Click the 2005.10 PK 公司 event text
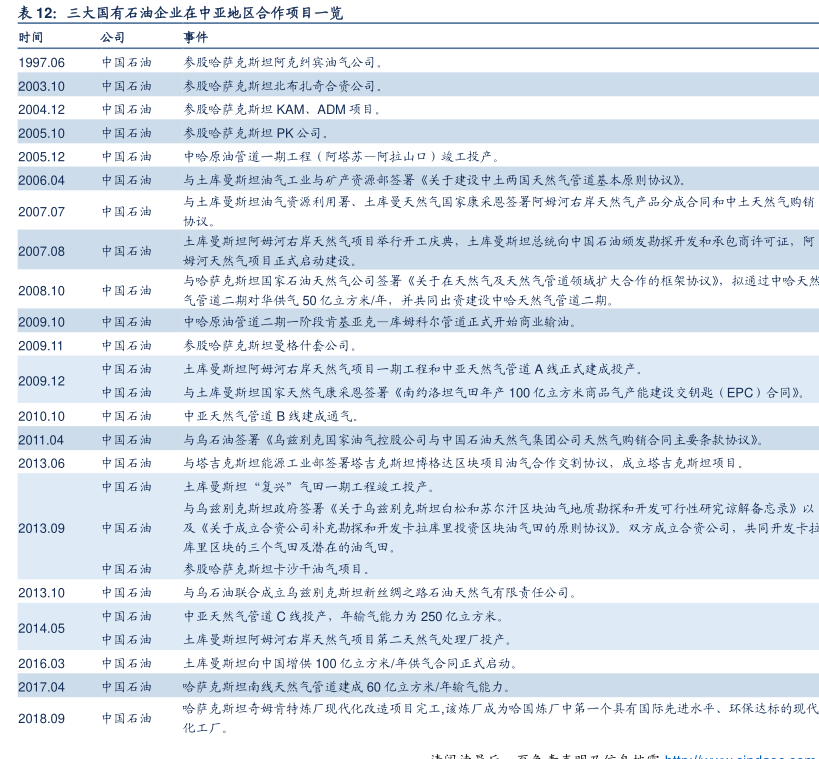The height and width of the screenshot is (759, 819). coord(256,133)
